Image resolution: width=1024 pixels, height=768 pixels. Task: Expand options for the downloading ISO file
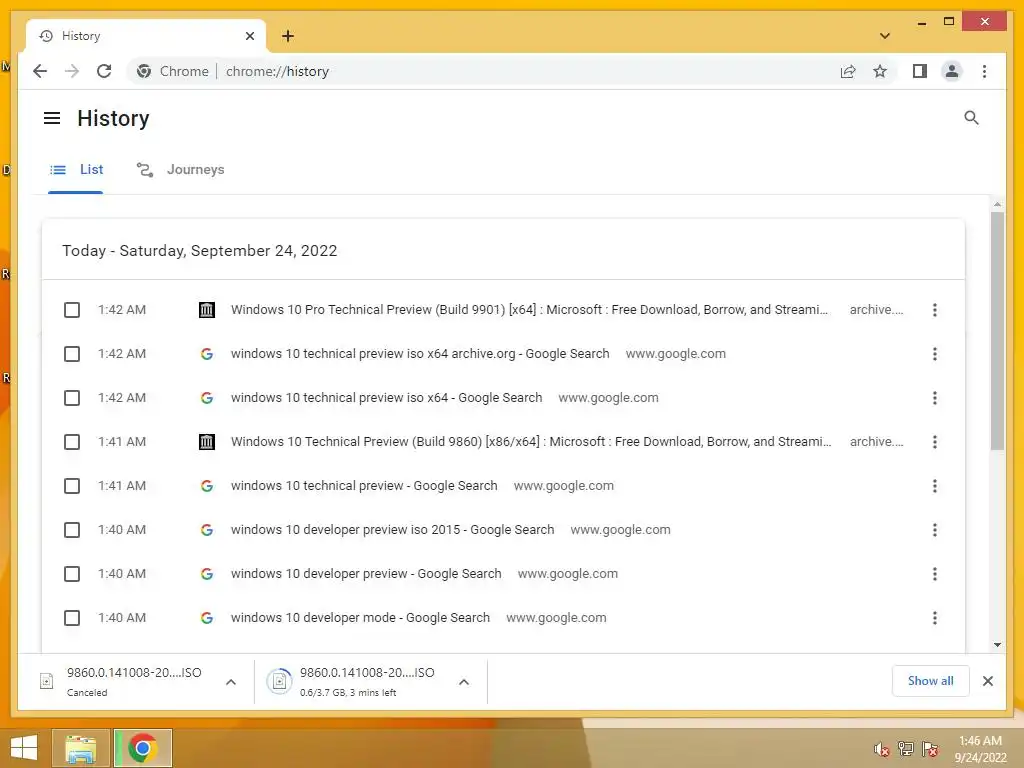[464, 682]
